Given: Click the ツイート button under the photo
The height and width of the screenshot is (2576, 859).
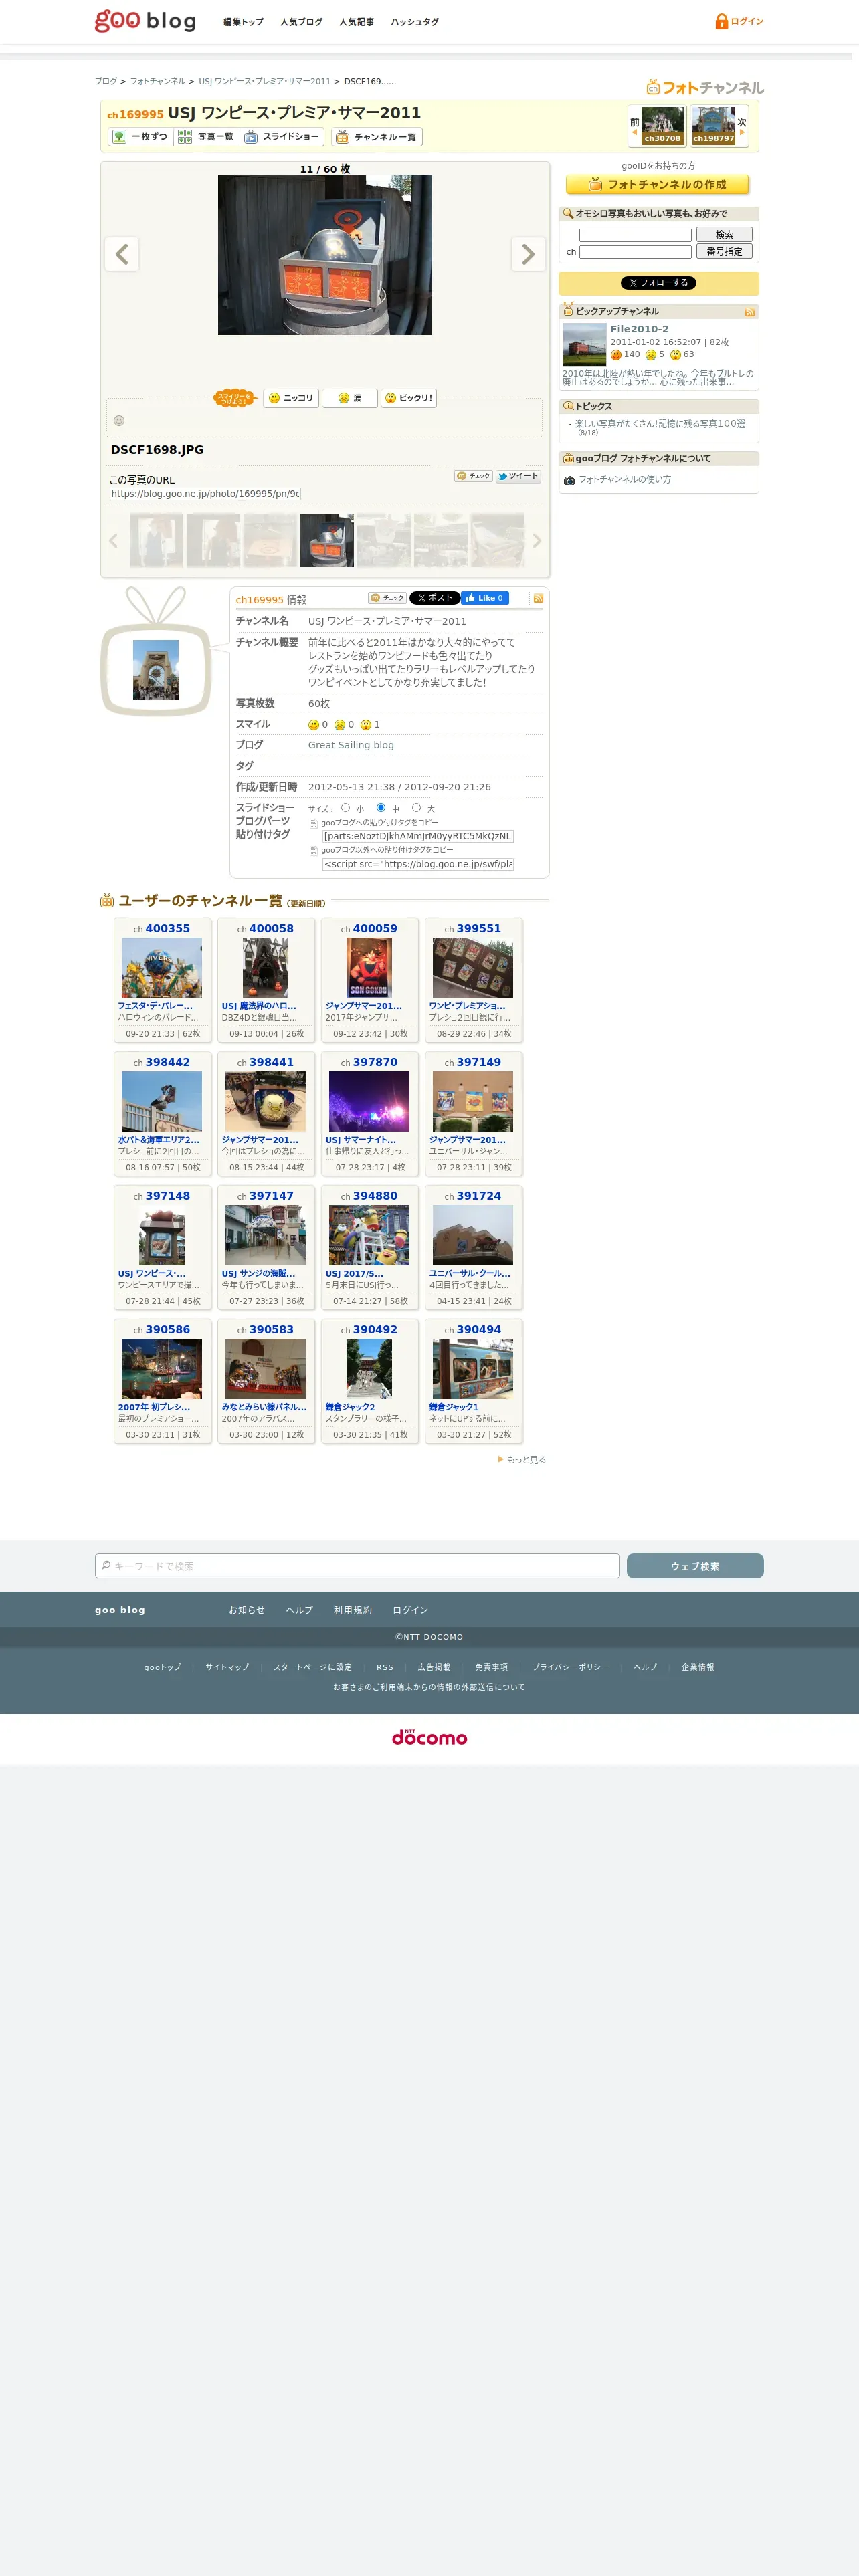Looking at the screenshot, I should pyautogui.click(x=518, y=476).
